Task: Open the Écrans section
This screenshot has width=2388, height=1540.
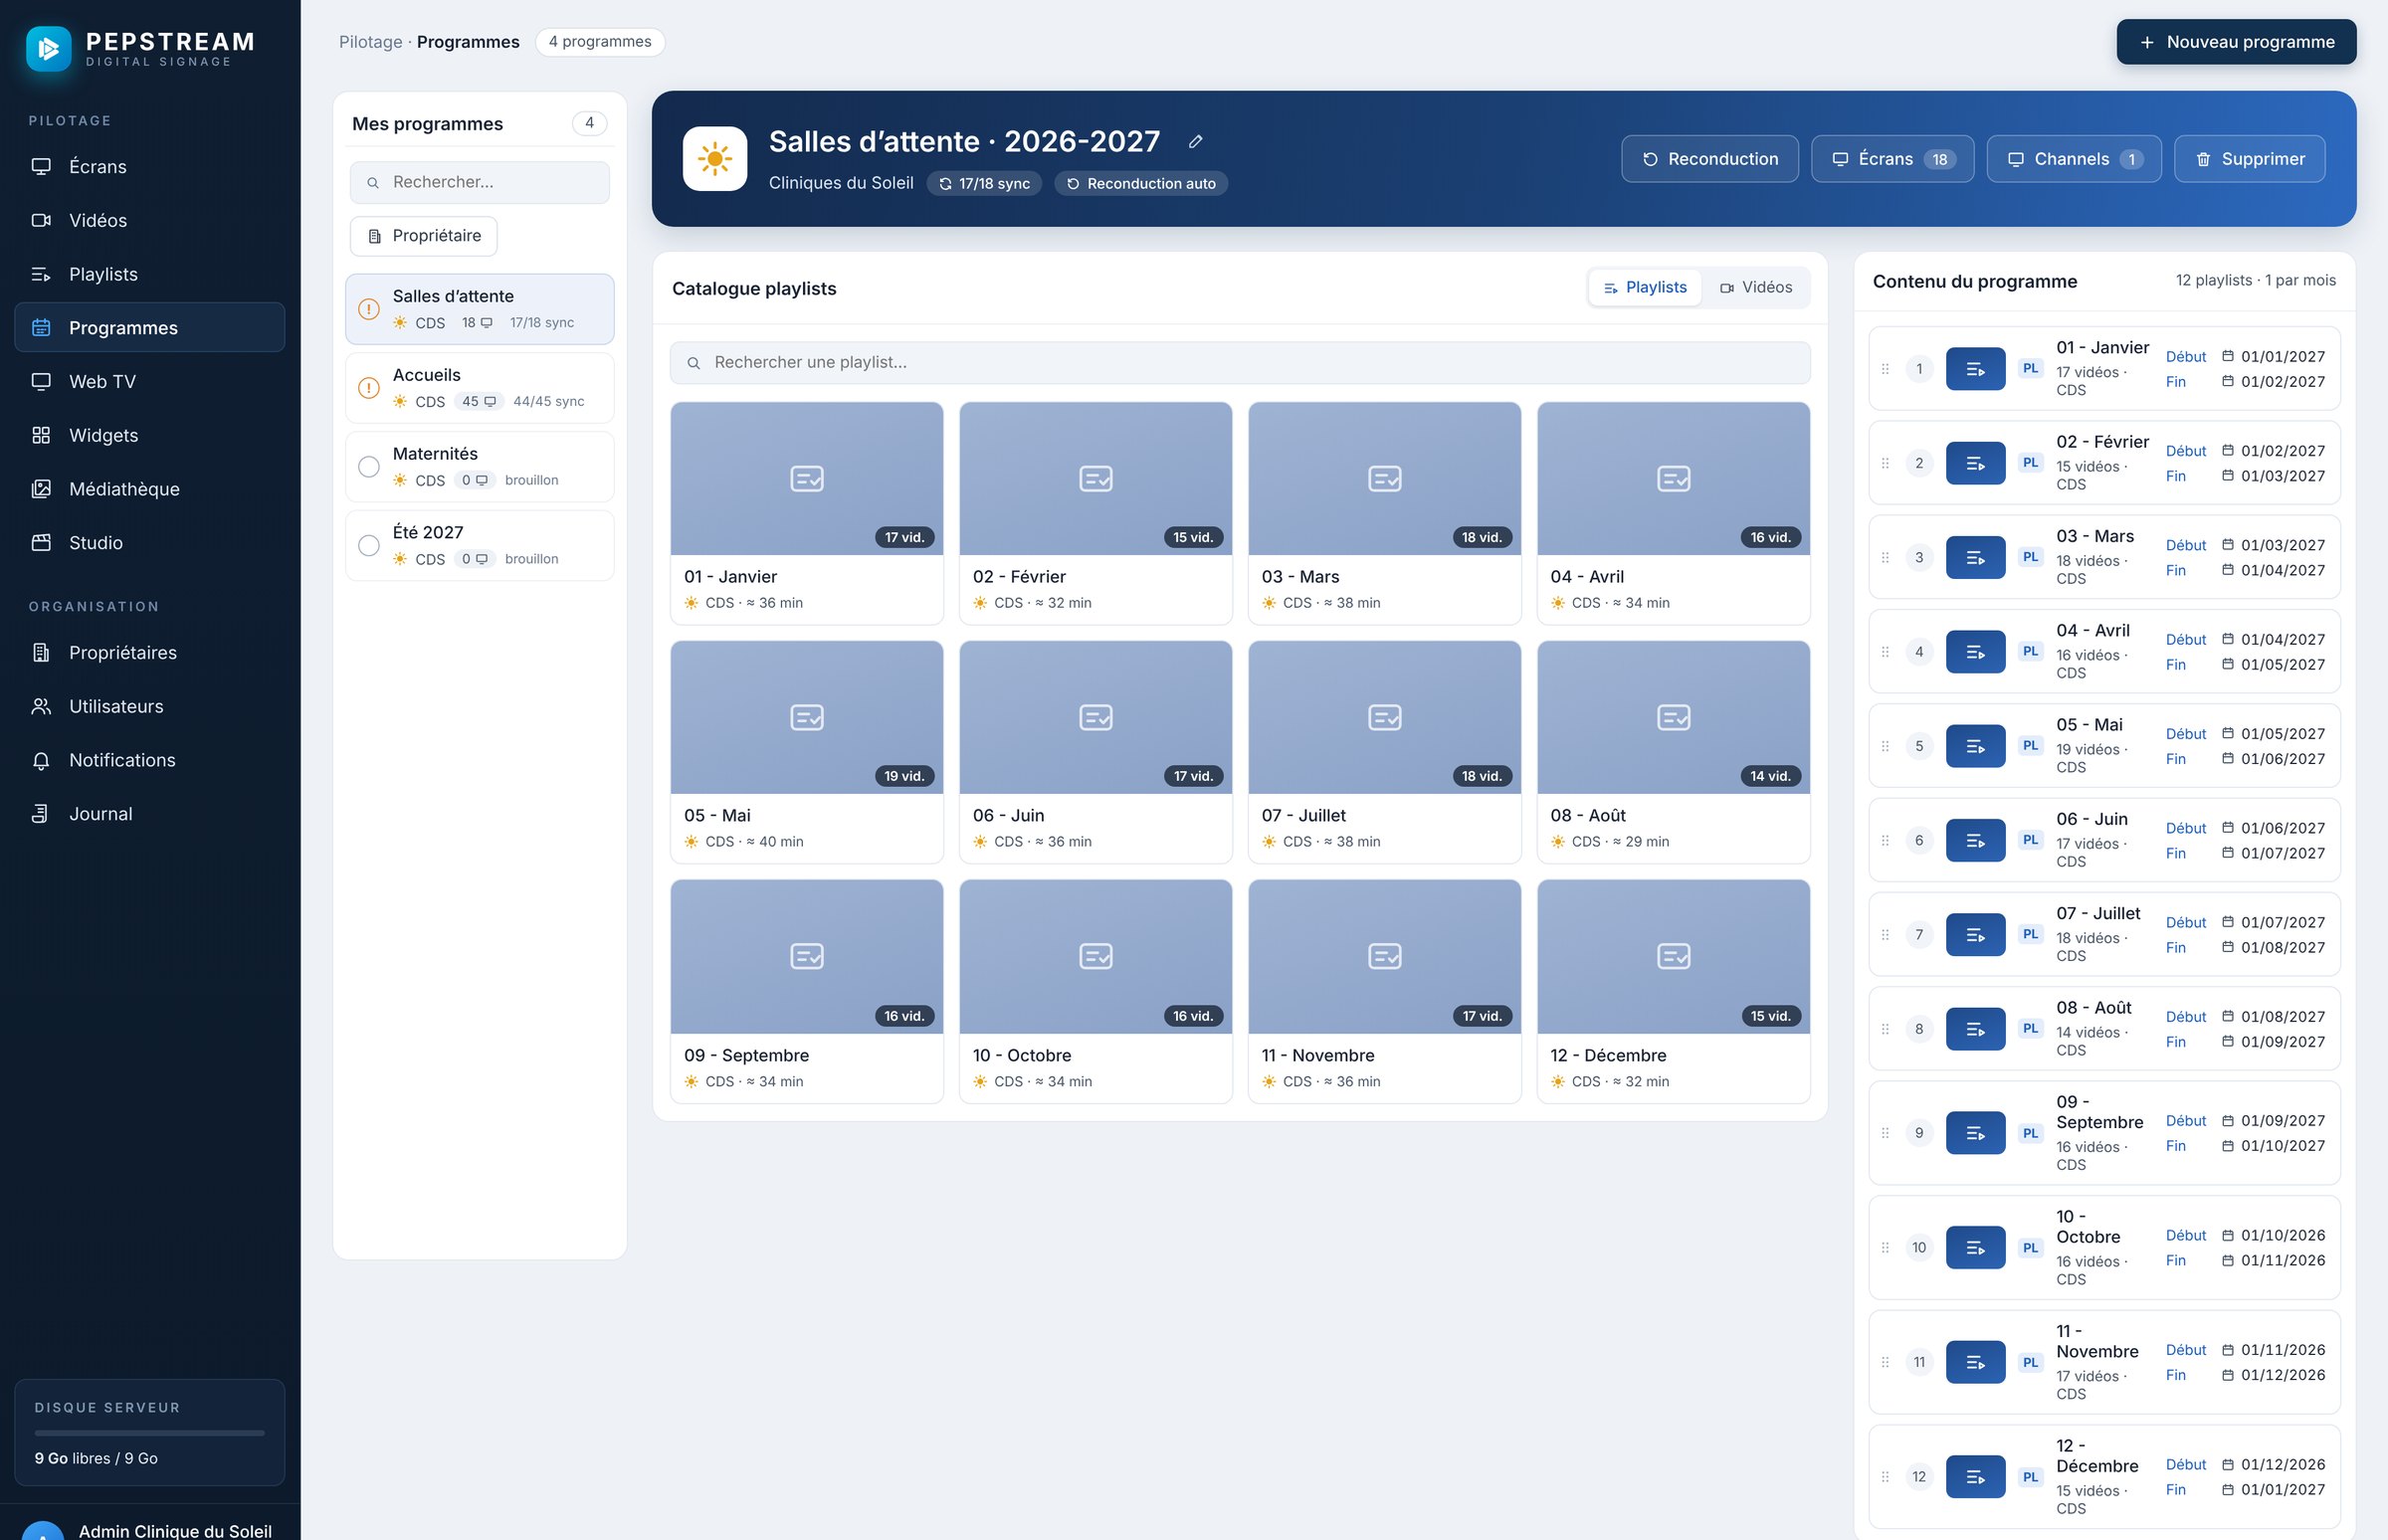Action: click(x=150, y=166)
